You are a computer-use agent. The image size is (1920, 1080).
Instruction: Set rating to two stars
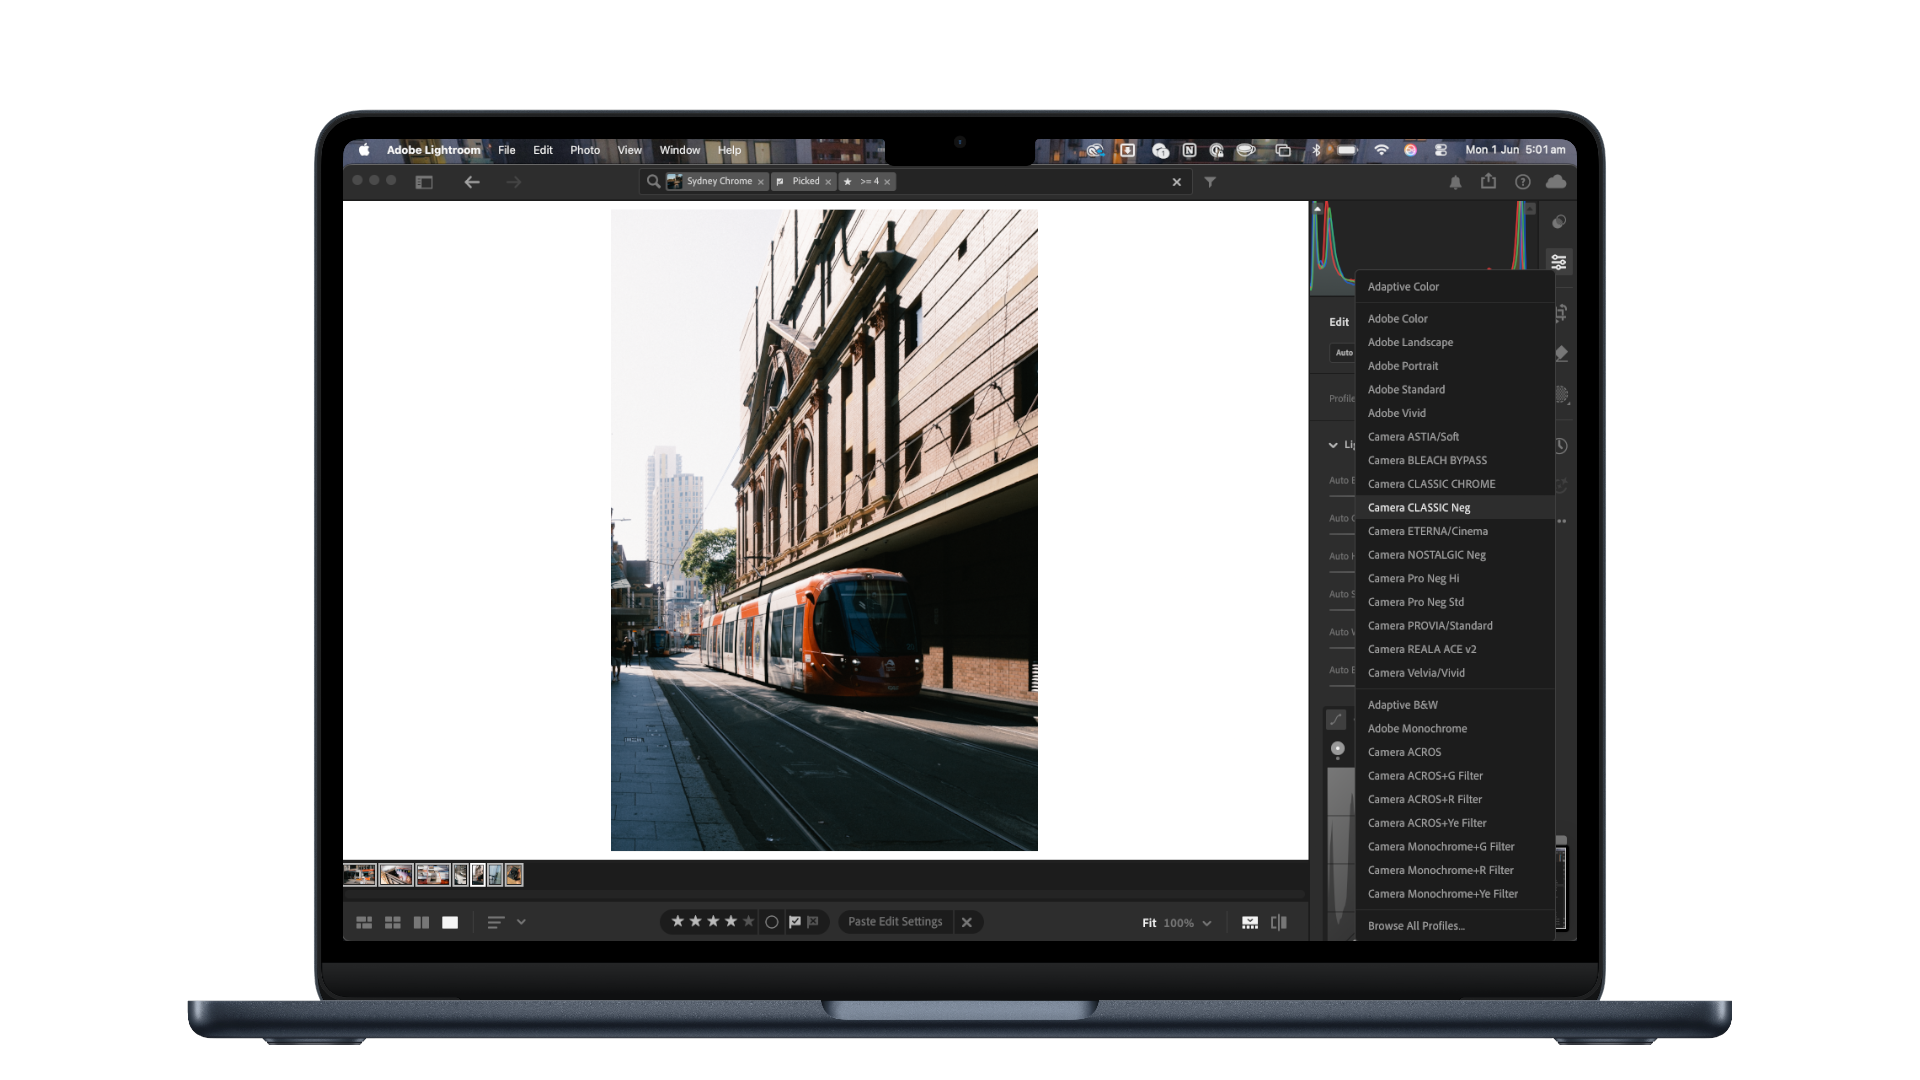tap(696, 922)
